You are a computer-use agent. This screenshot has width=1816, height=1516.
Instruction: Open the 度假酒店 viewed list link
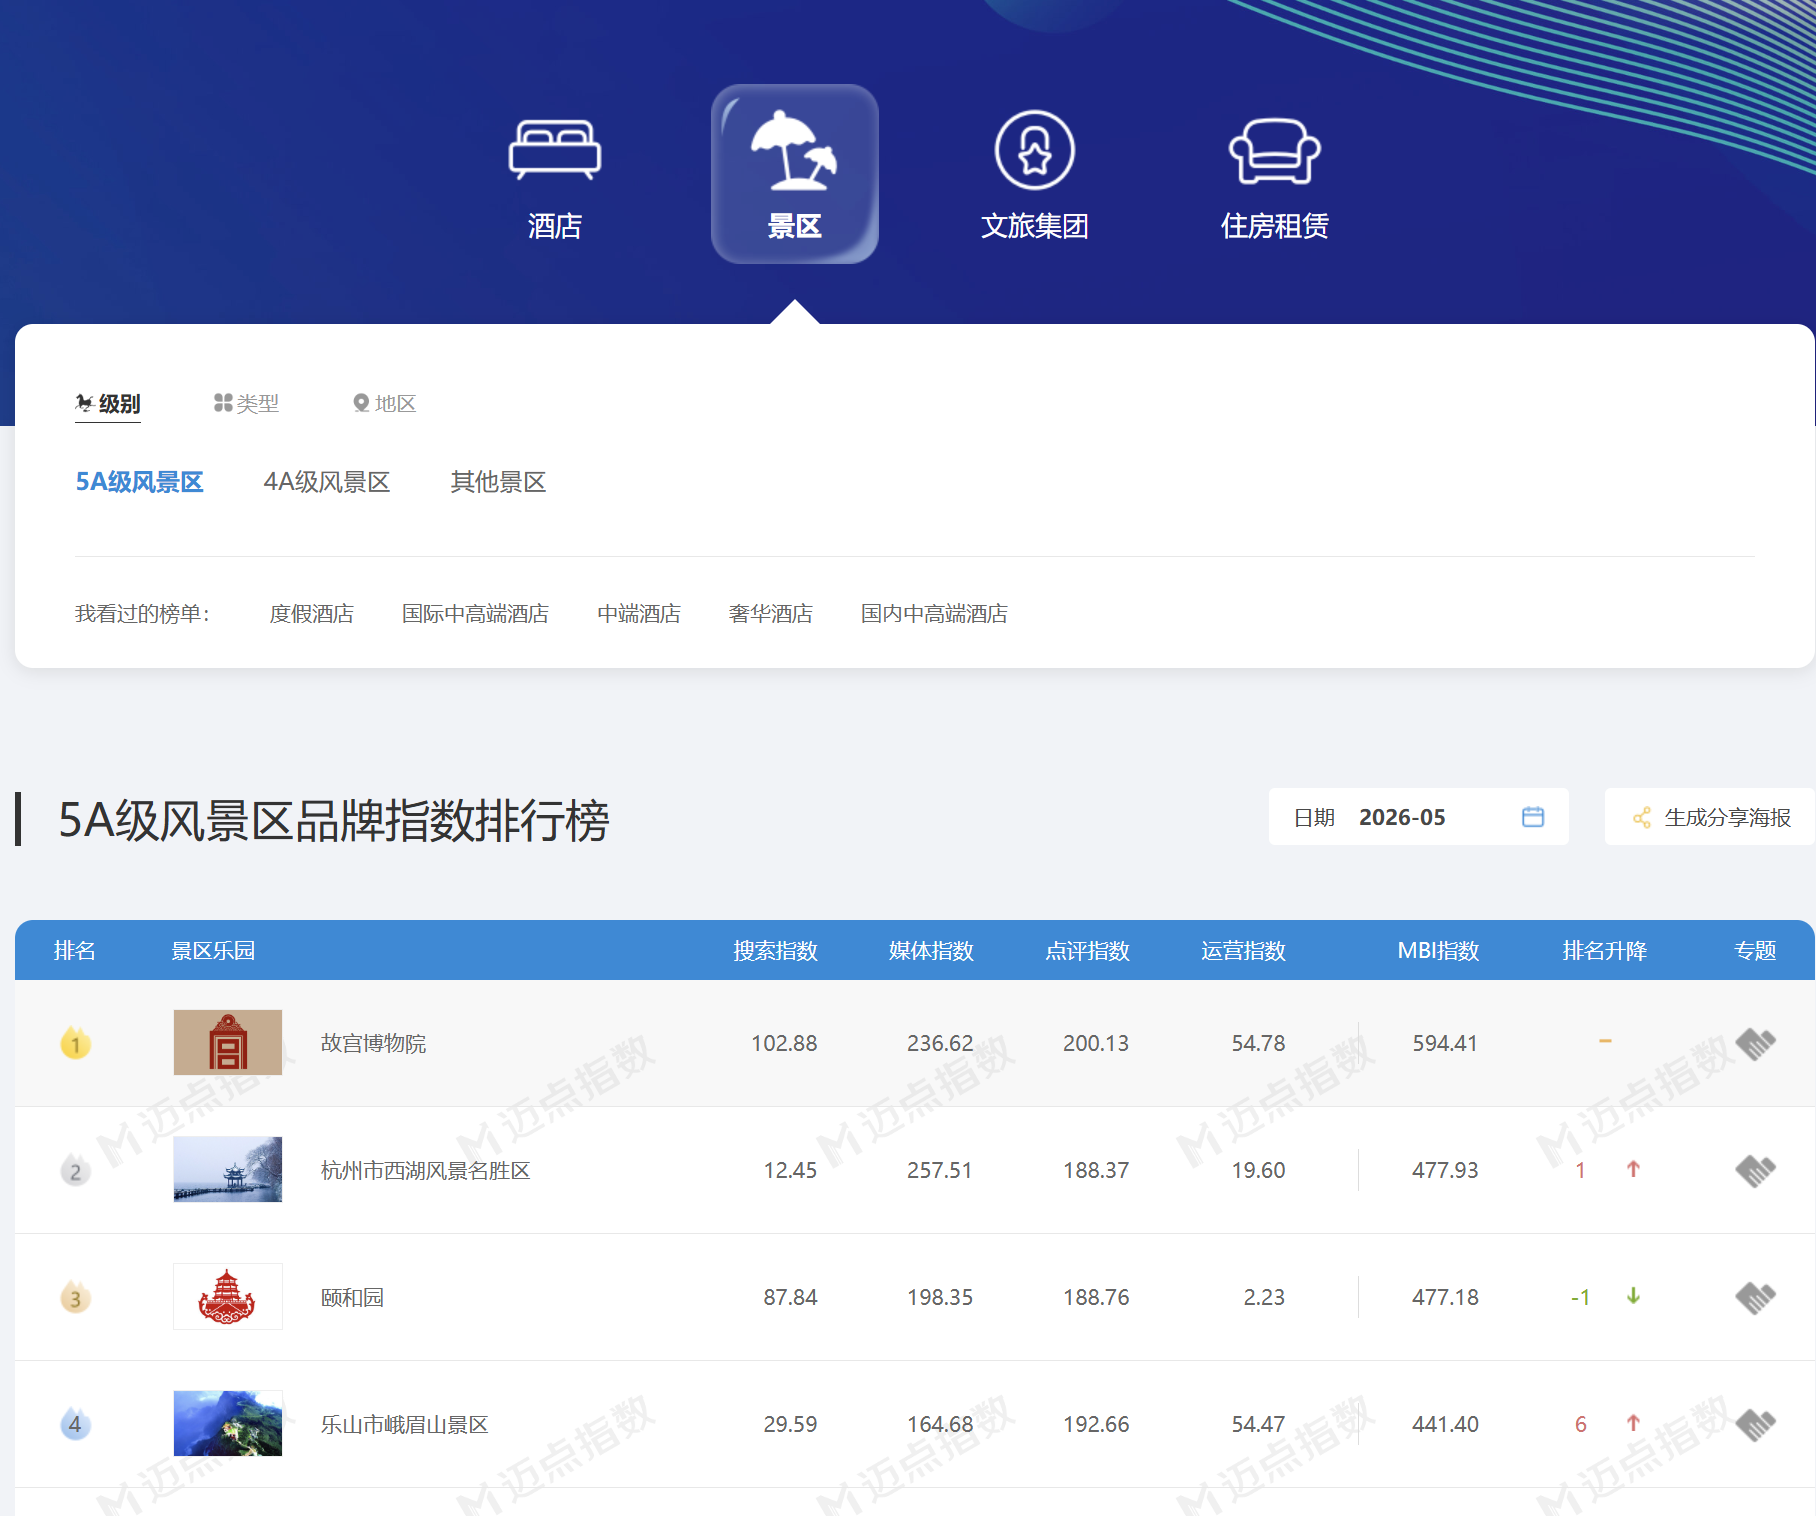312,613
